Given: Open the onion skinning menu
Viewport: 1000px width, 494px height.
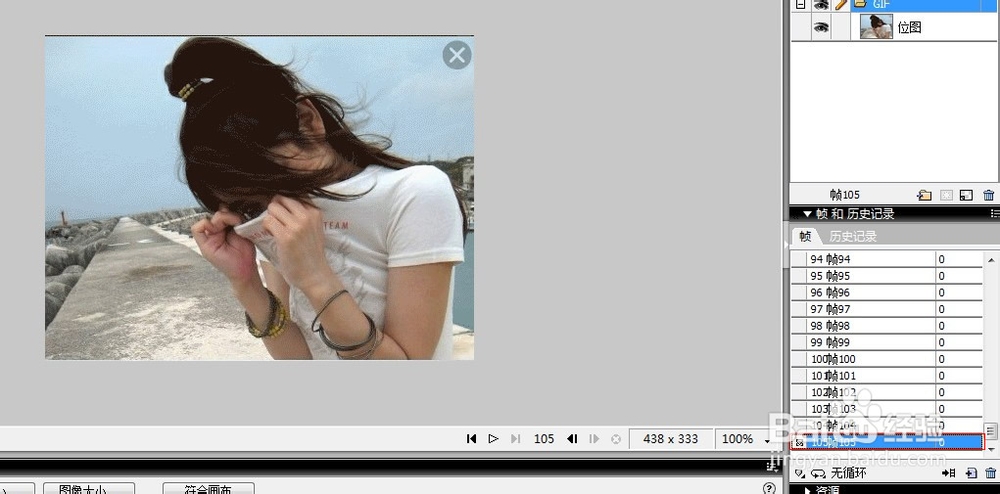Looking at the screenshot, I should 799,473.
